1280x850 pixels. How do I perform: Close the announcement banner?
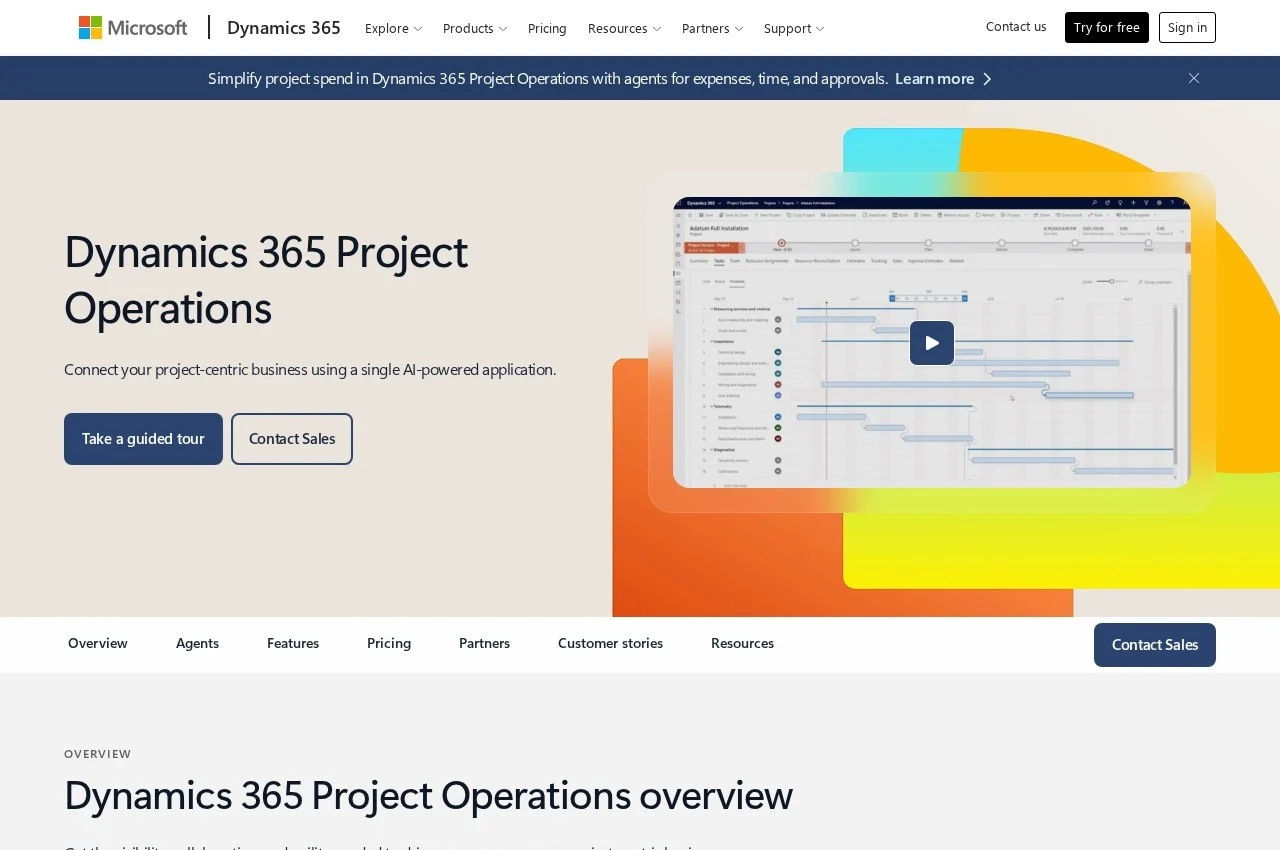click(x=1194, y=78)
